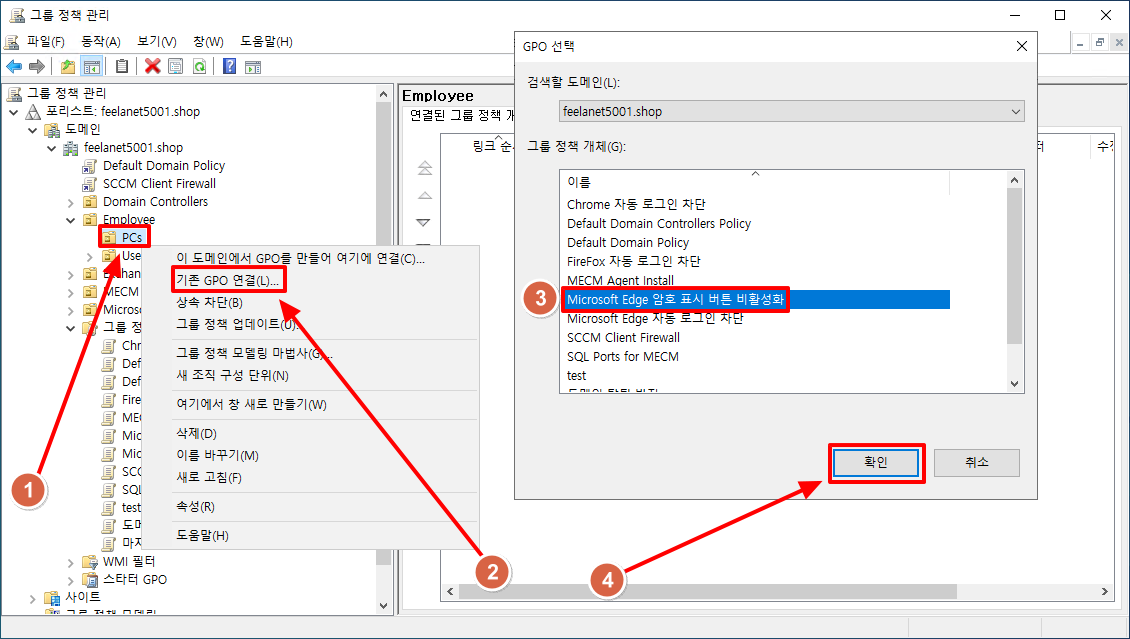The image size is (1130, 639).
Task: Select Microsoft Edge 자동 로그인 차단 in list
Action: [655, 318]
